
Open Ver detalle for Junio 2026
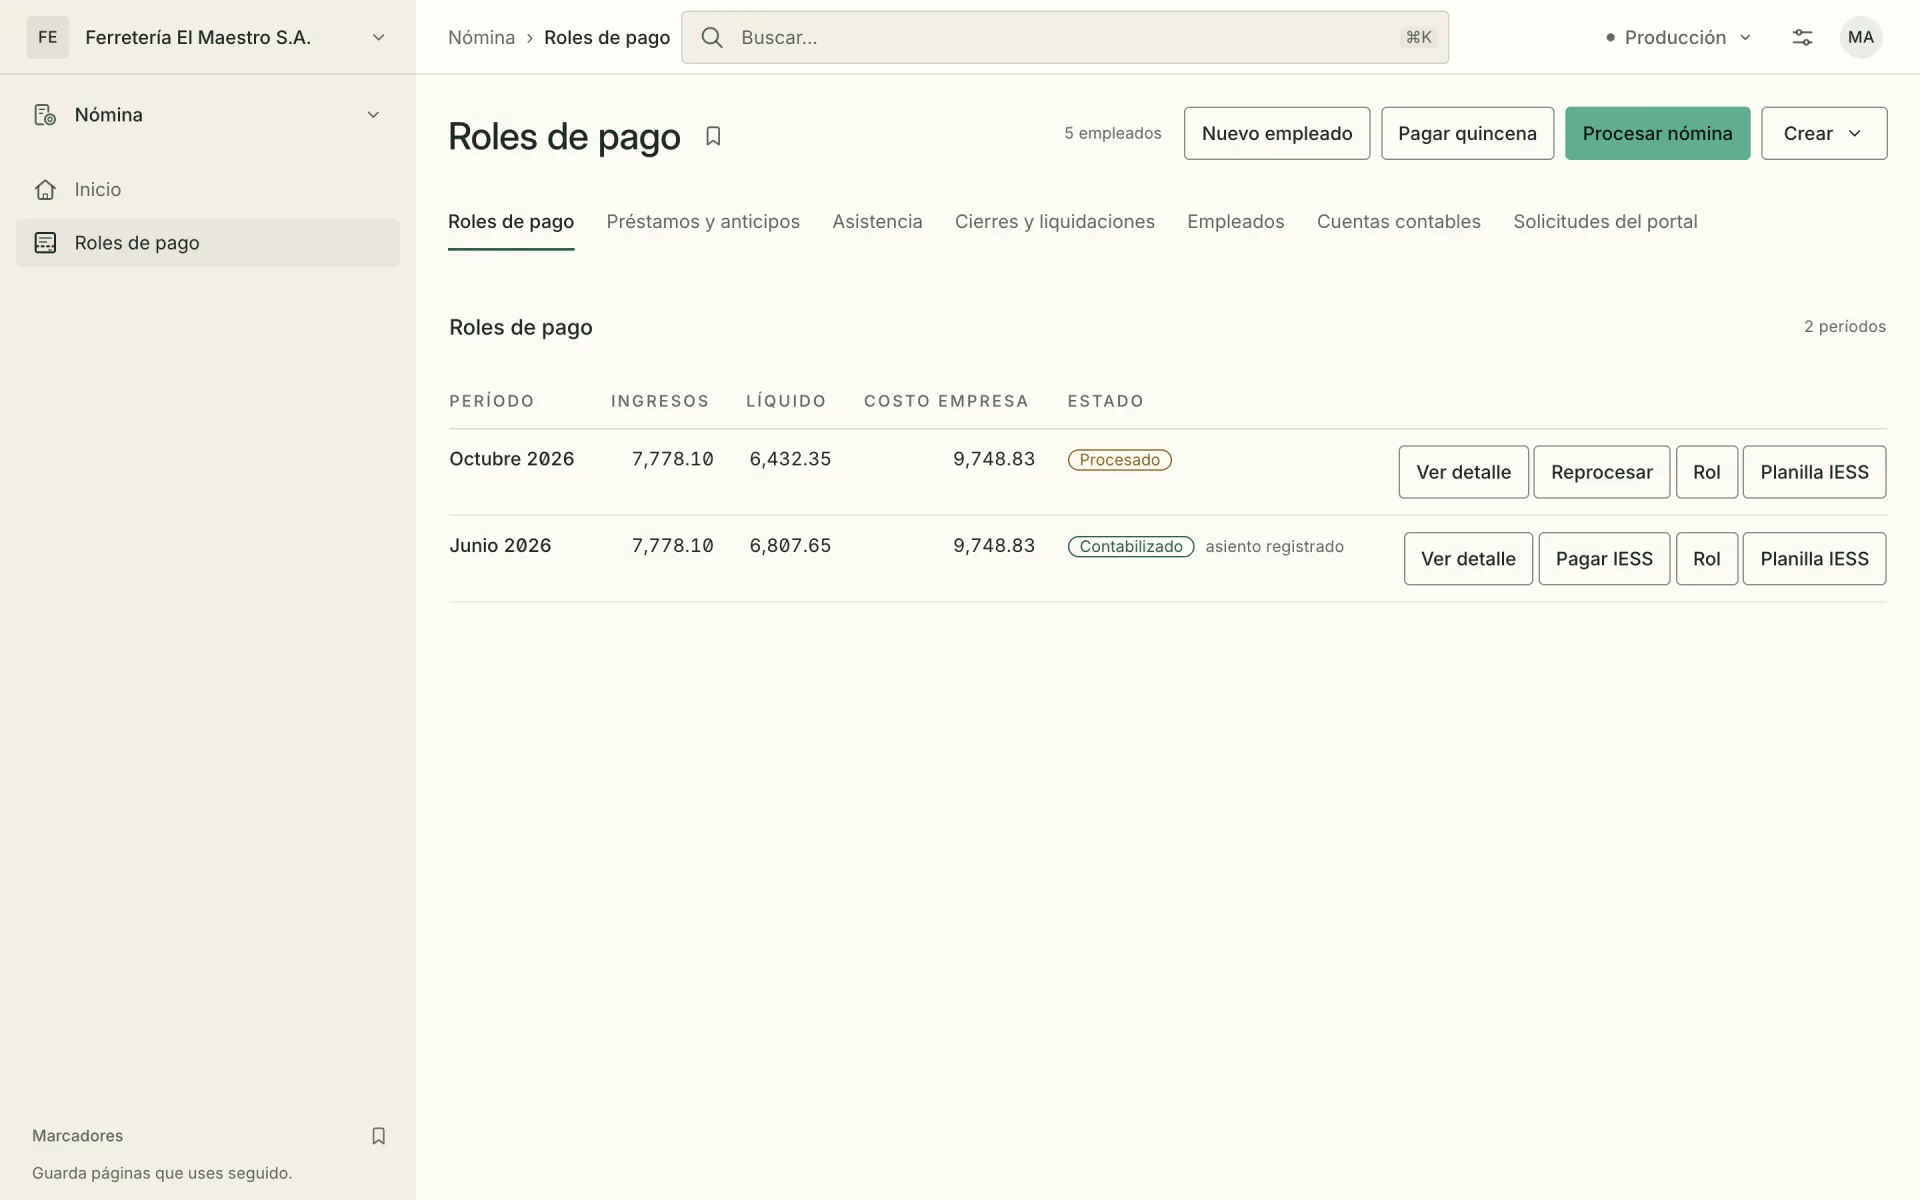pos(1468,559)
